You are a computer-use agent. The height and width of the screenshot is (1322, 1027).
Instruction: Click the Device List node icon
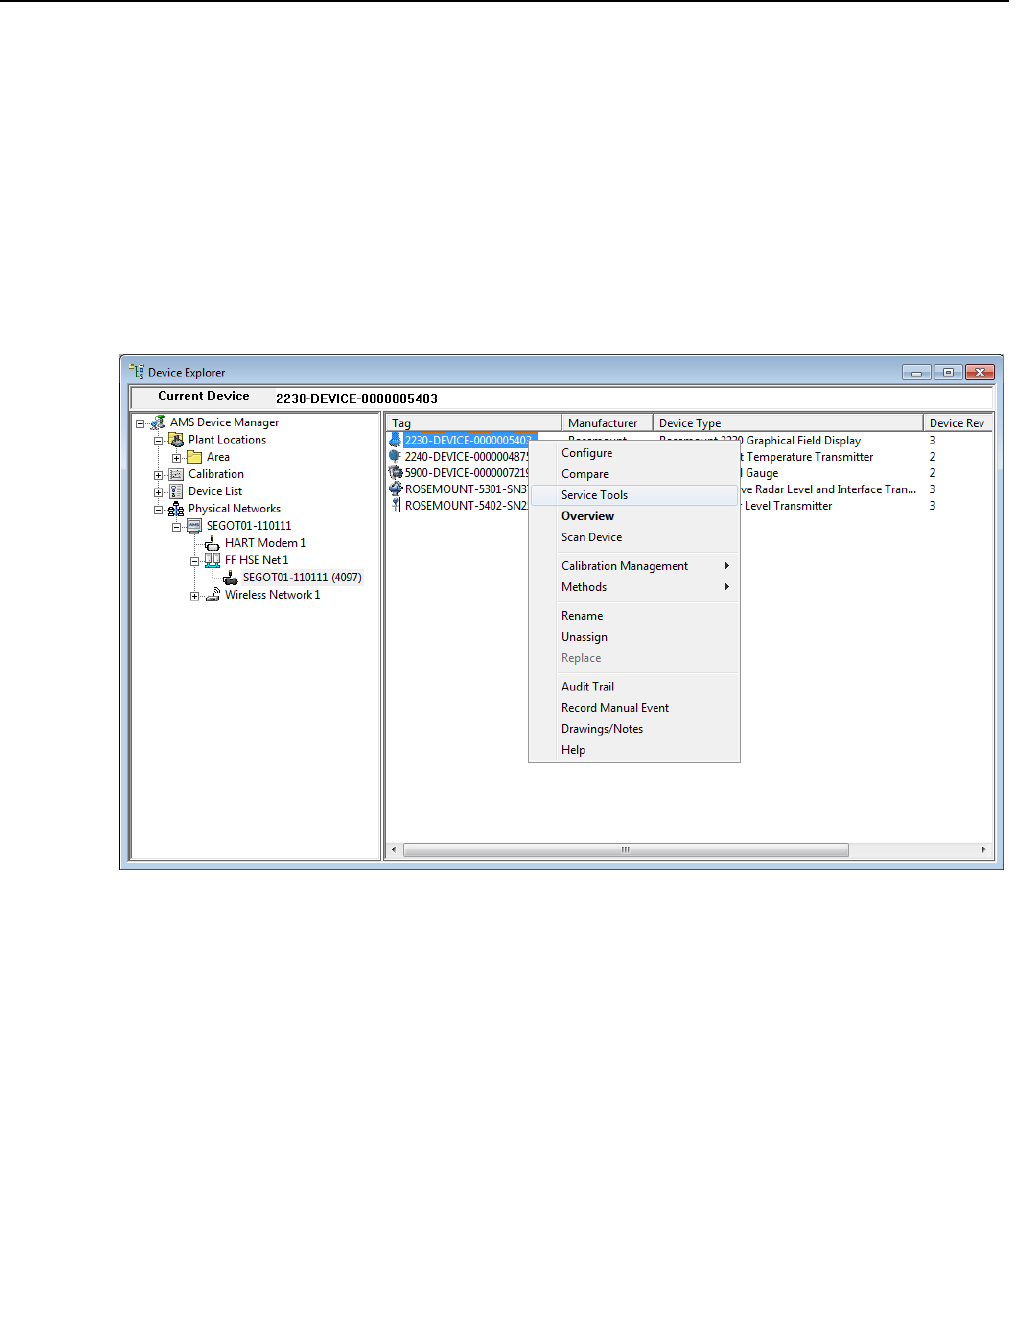point(176,491)
